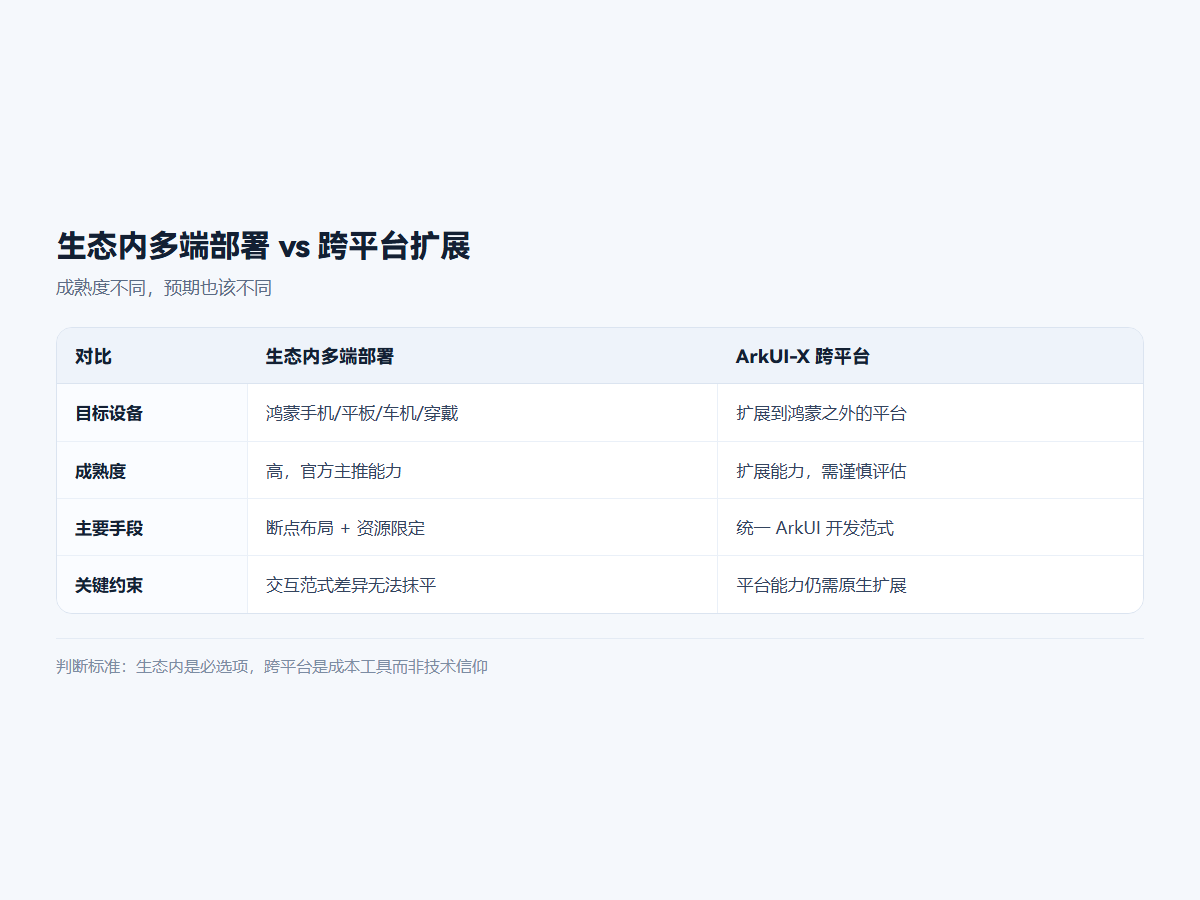This screenshot has width=1200, height=900.
Task: Click the footnote beginning '判断标准：生态内是必选项'
Action: [272, 666]
